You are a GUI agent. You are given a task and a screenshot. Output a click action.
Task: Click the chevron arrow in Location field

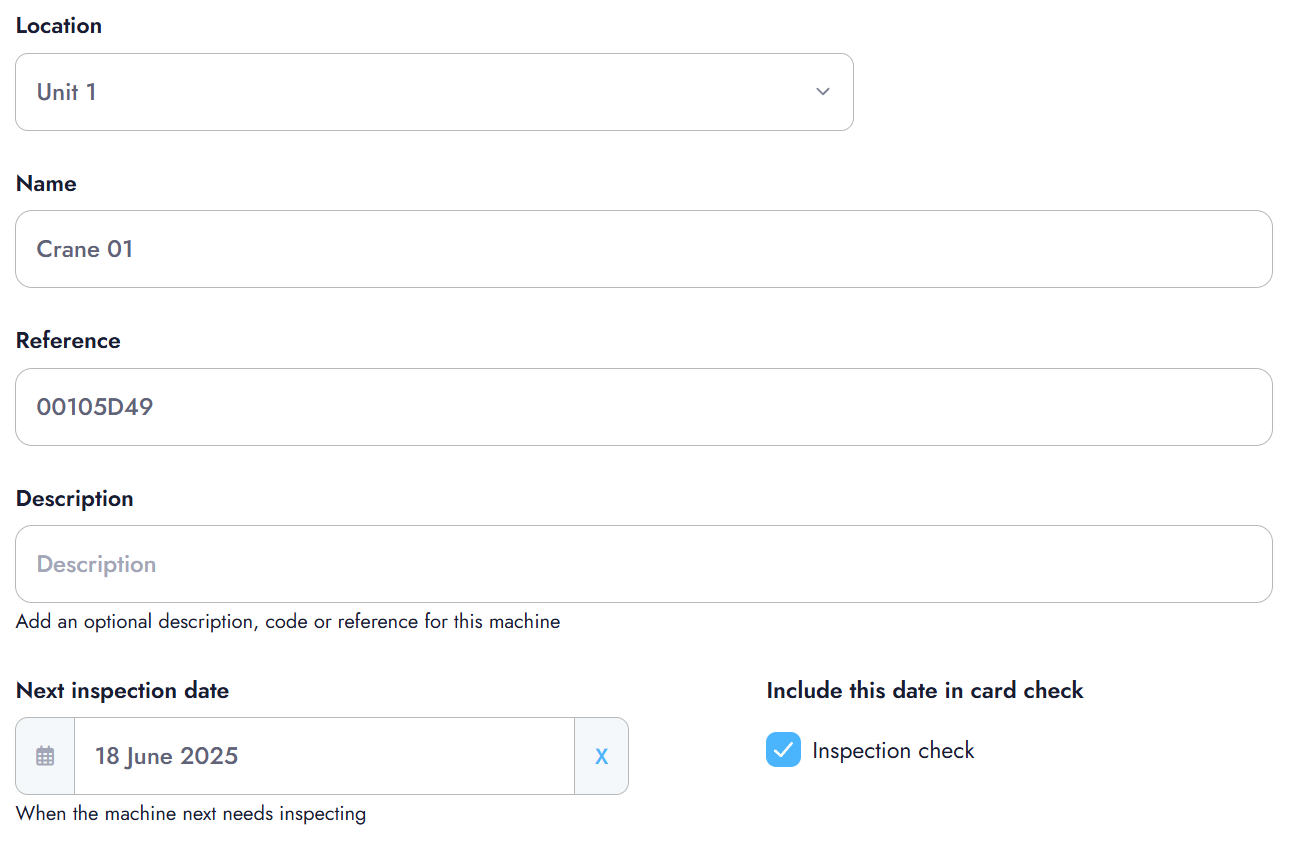(x=823, y=92)
